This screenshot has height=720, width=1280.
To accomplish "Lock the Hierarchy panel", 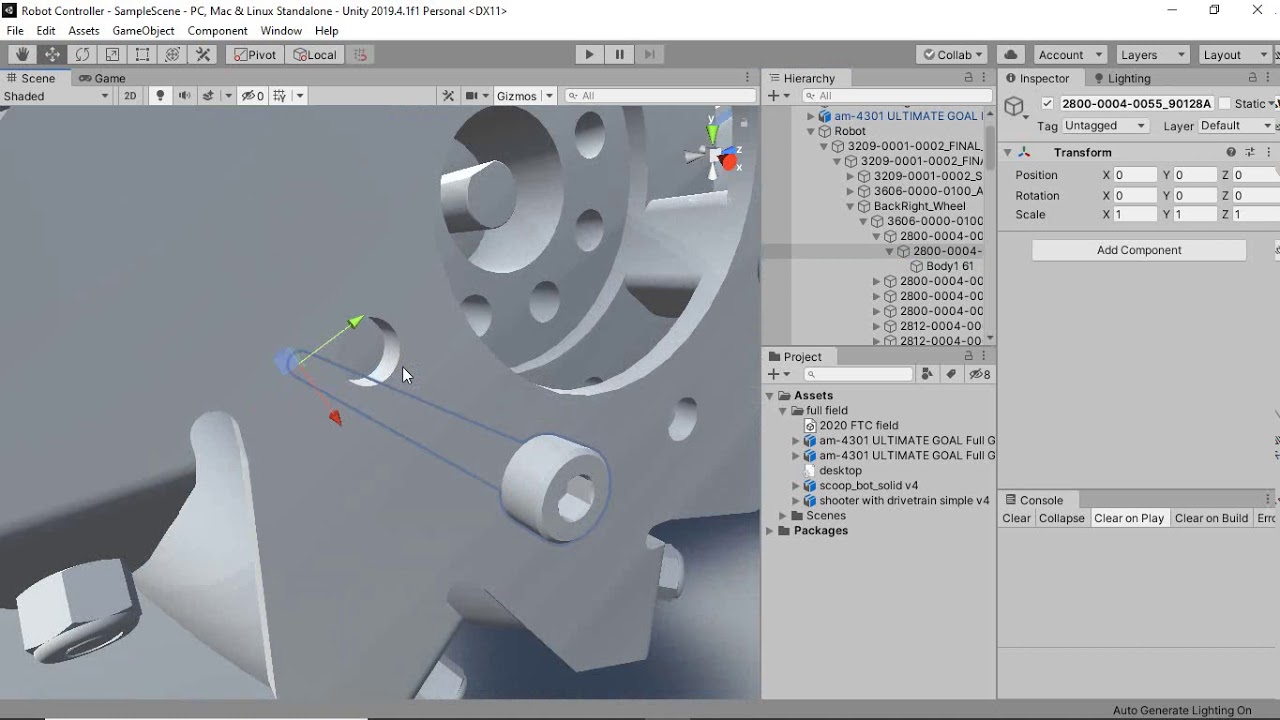I will [x=968, y=78].
